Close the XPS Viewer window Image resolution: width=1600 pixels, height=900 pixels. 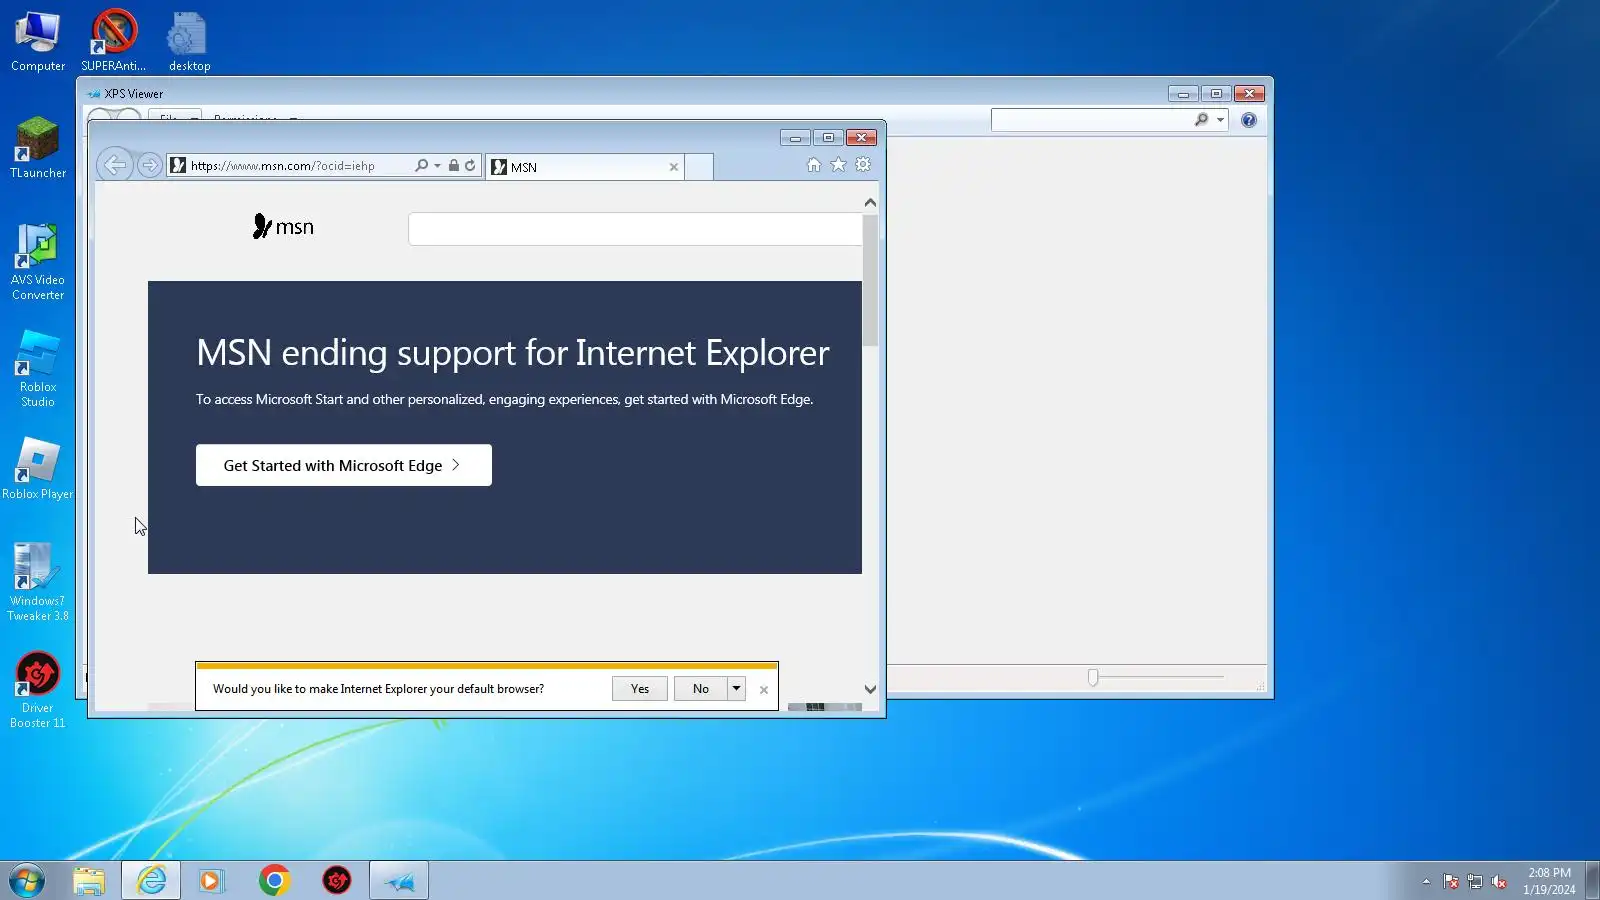pyautogui.click(x=1249, y=94)
